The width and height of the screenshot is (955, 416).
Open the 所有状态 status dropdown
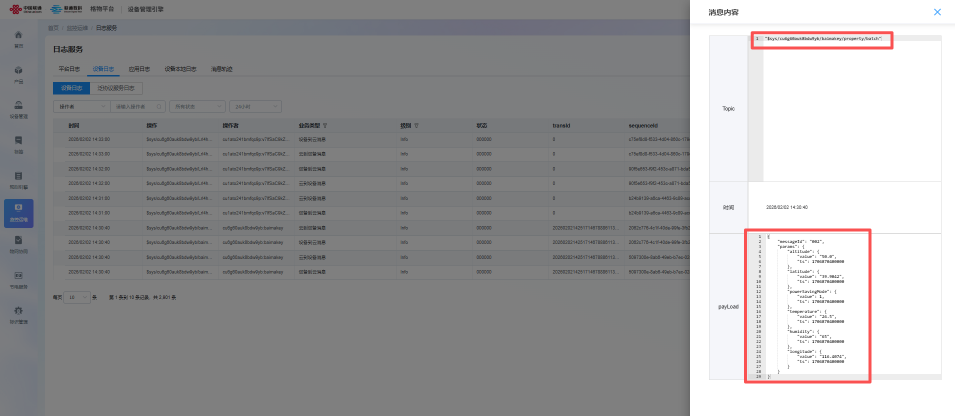point(195,105)
